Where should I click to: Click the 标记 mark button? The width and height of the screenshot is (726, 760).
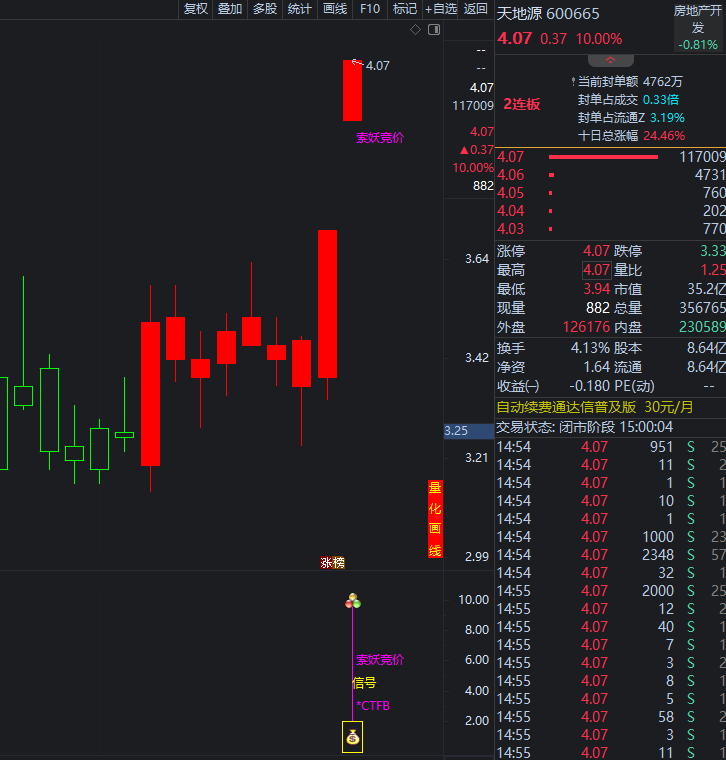coord(405,9)
